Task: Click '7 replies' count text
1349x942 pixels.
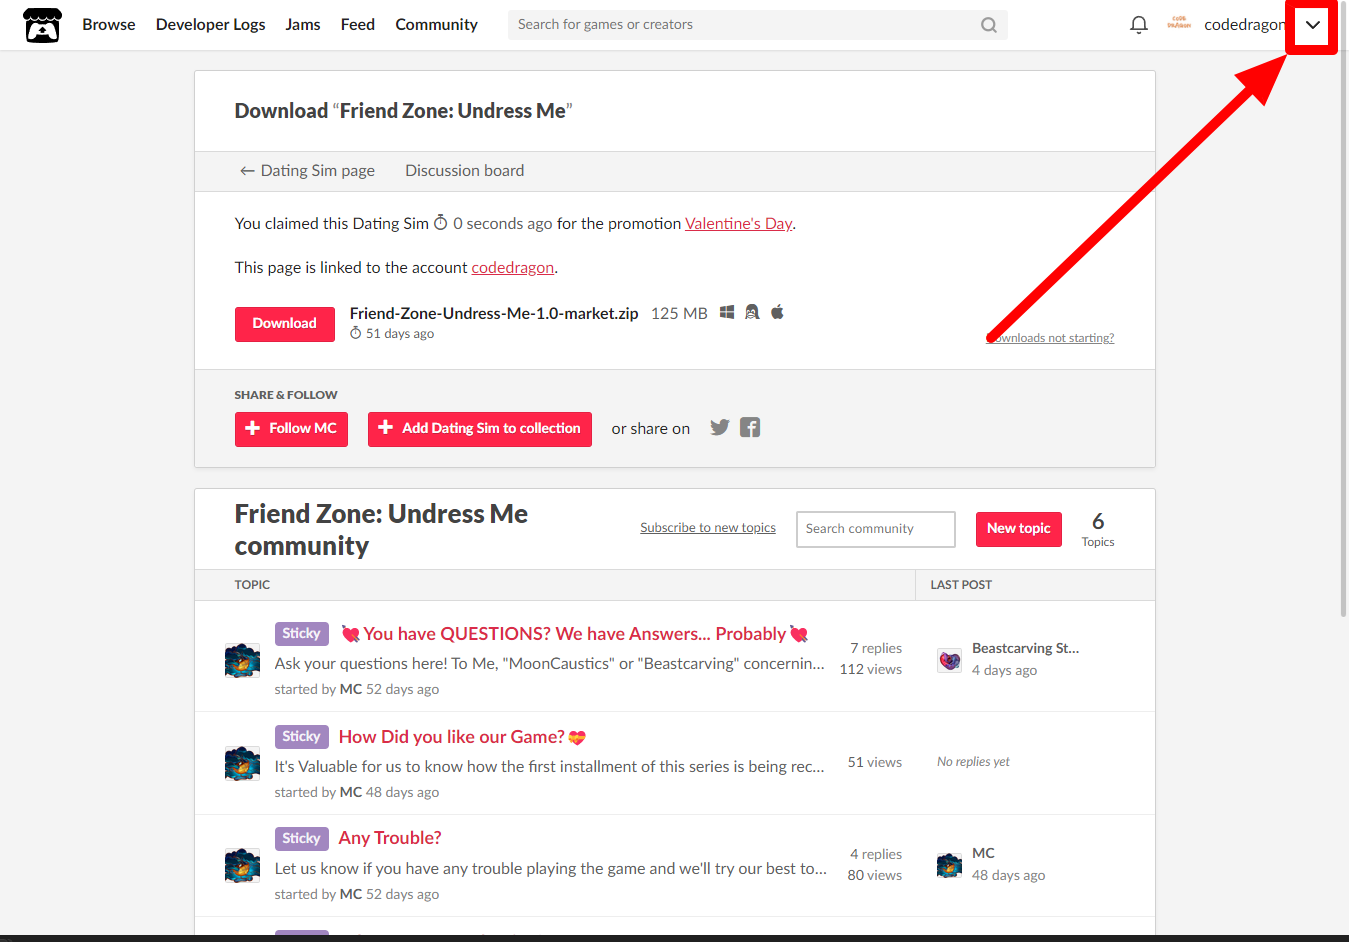Action: click(876, 648)
